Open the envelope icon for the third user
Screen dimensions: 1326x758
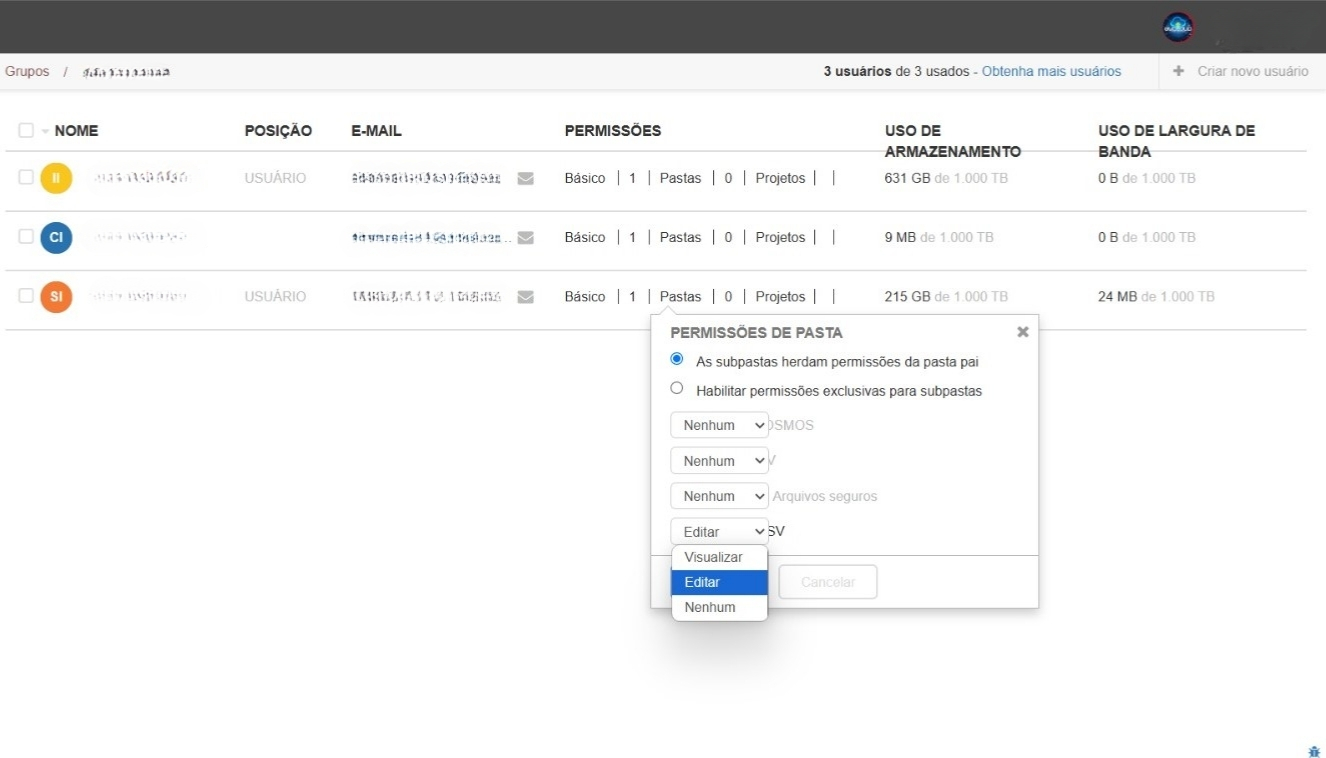(525, 296)
